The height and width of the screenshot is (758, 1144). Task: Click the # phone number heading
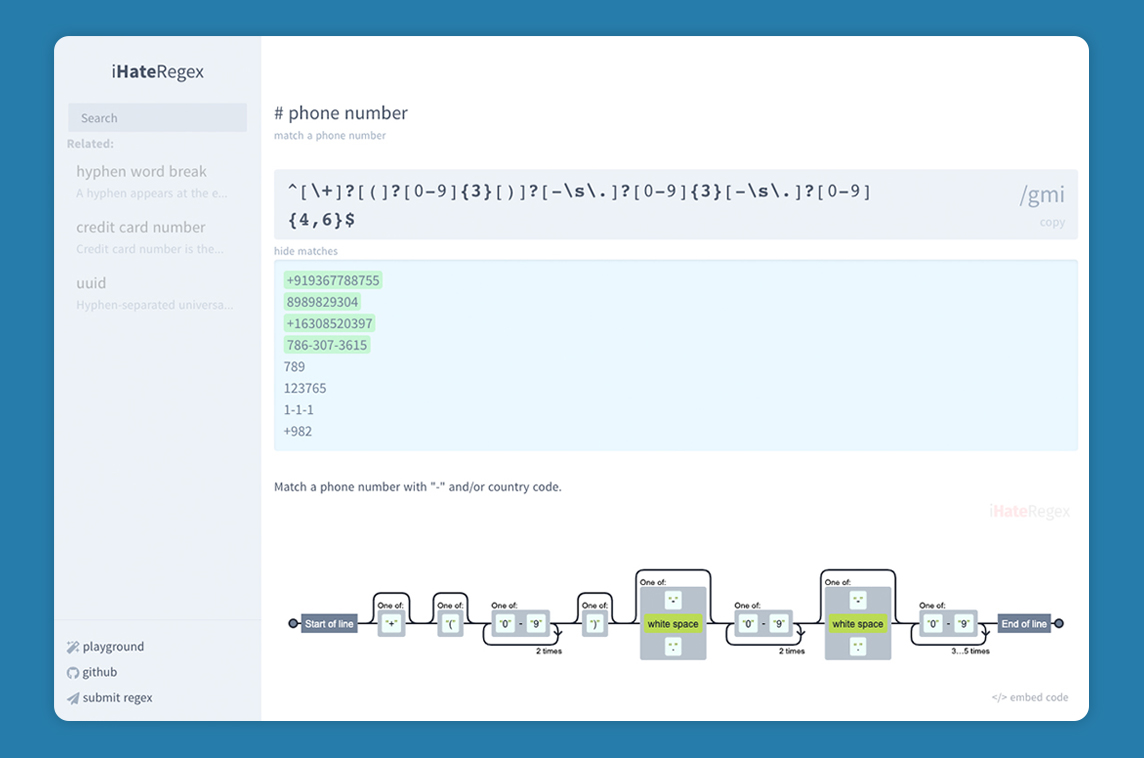[341, 113]
